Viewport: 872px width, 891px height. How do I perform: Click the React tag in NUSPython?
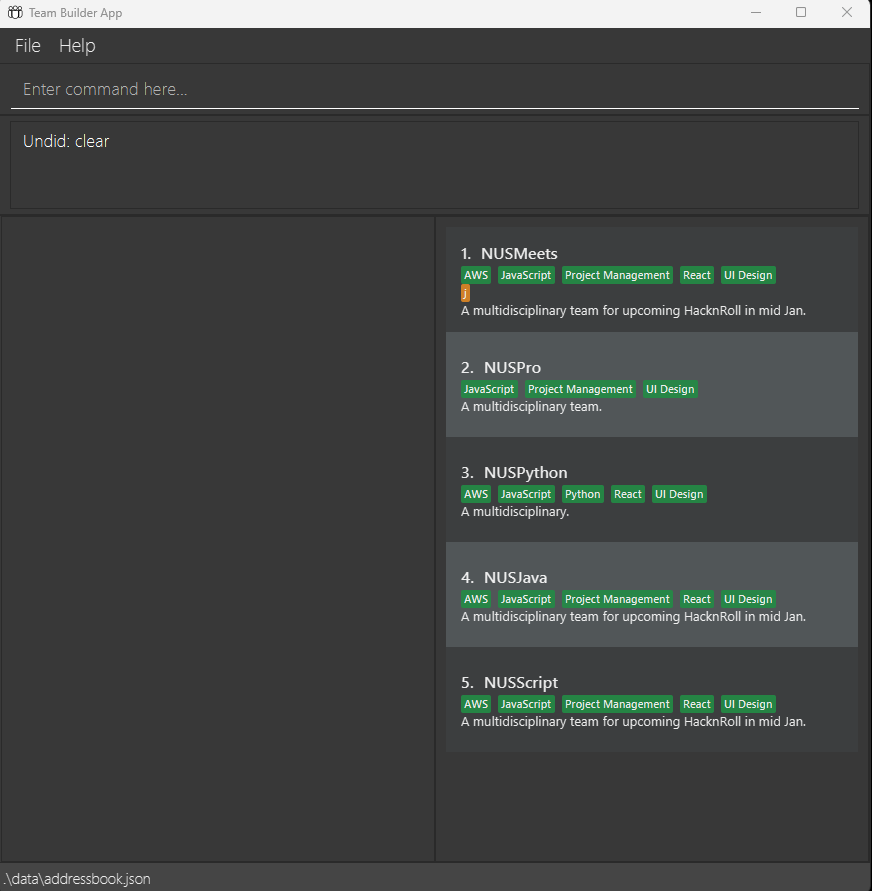click(628, 494)
